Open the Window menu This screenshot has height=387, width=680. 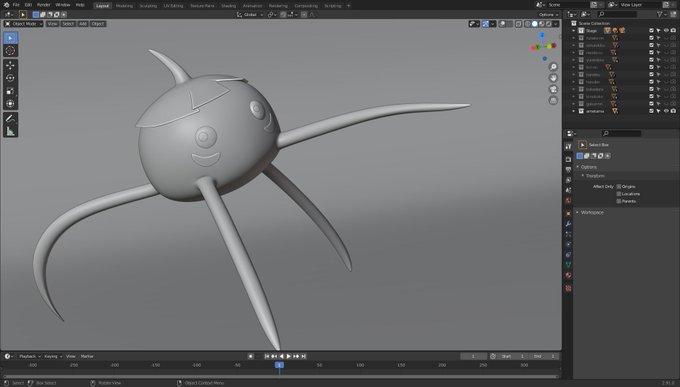click(x=63, y=5)
